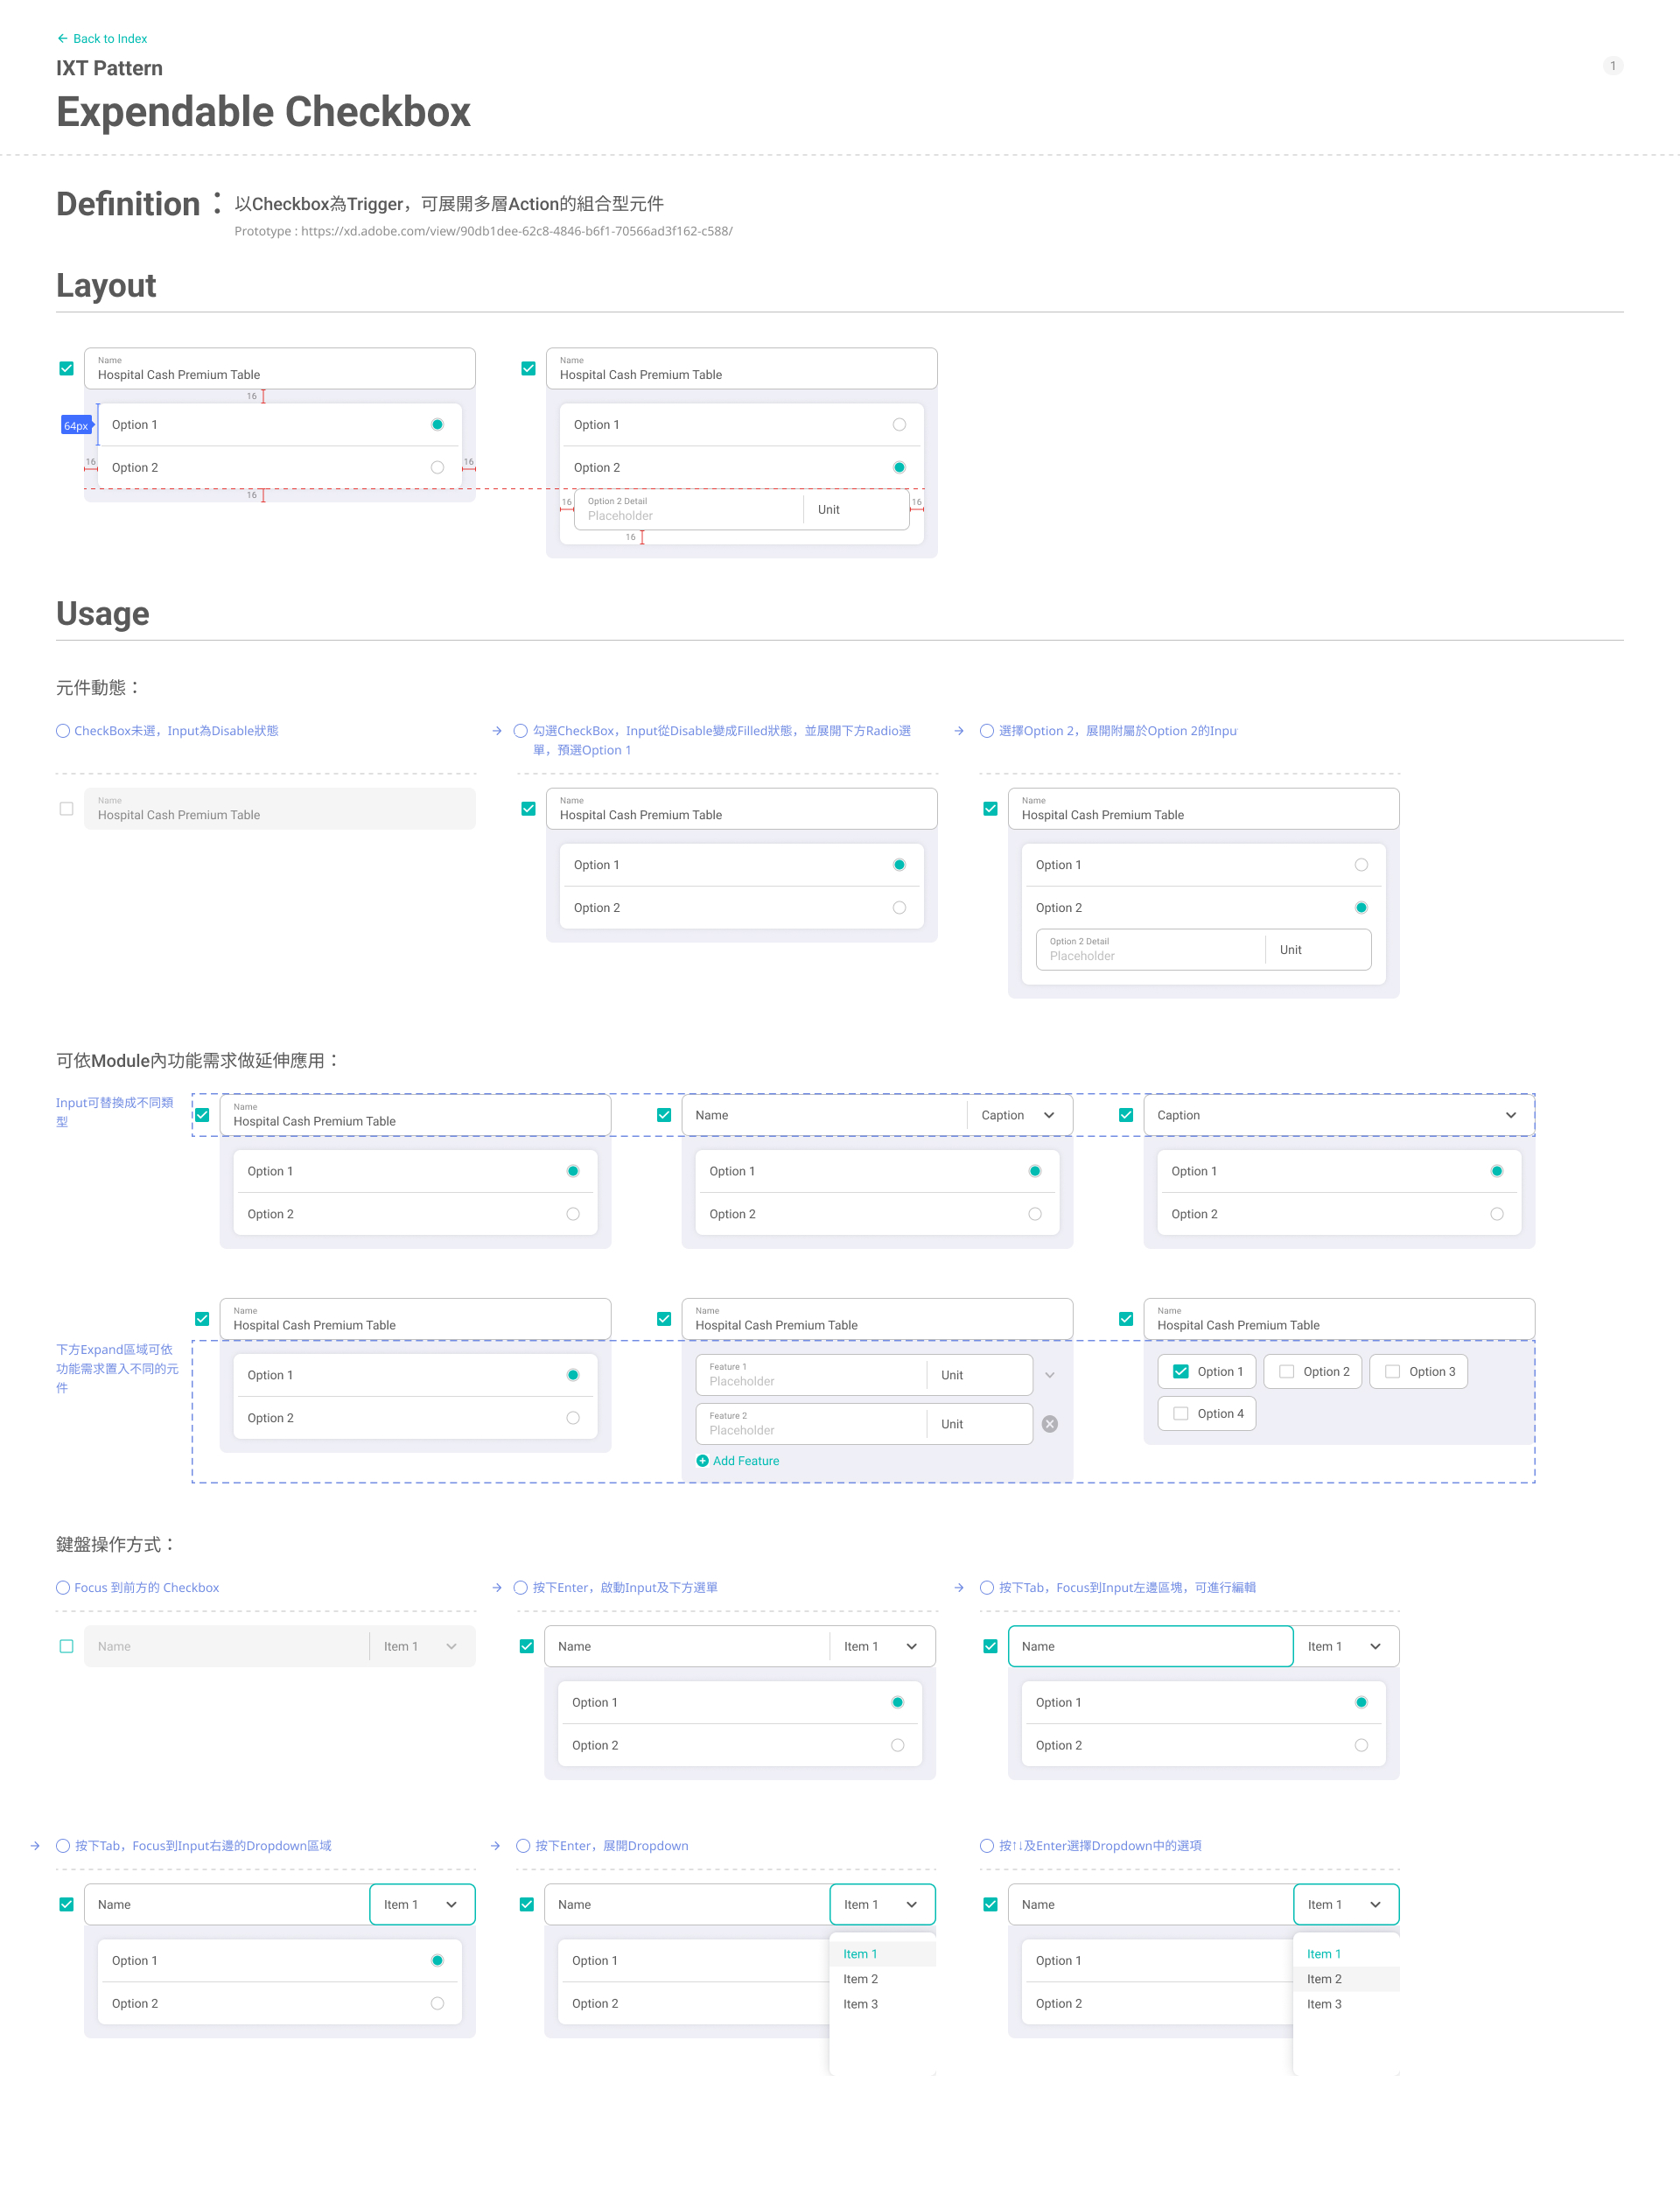The height and width of the screenshot is (2209, 1680).
Task: Click the arrow icon before '勾選CheckBox' step
Action: [497, 731]
